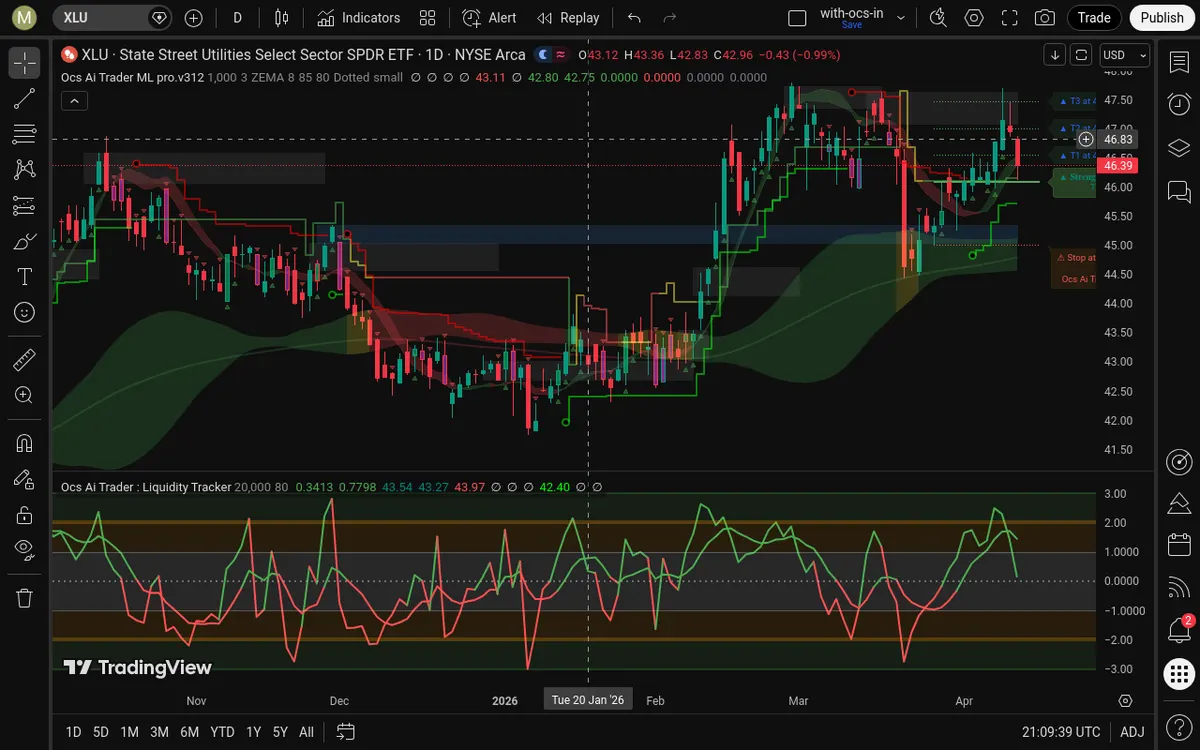Viewport: 1200px width, 750px height.
Task: Toggle ADJ adjusted data
Action: pos(1132,732)
